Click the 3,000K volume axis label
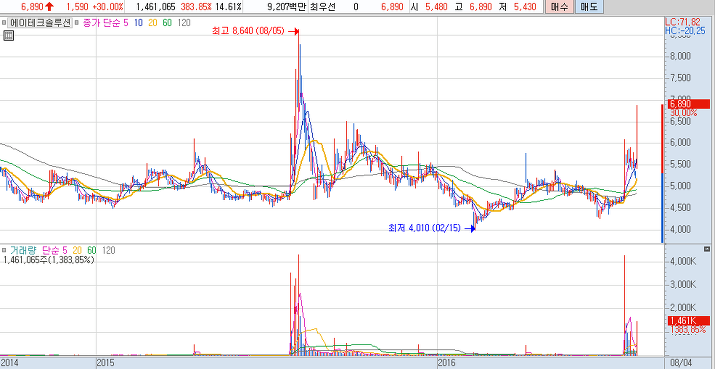715x369 pixels. 684,285
